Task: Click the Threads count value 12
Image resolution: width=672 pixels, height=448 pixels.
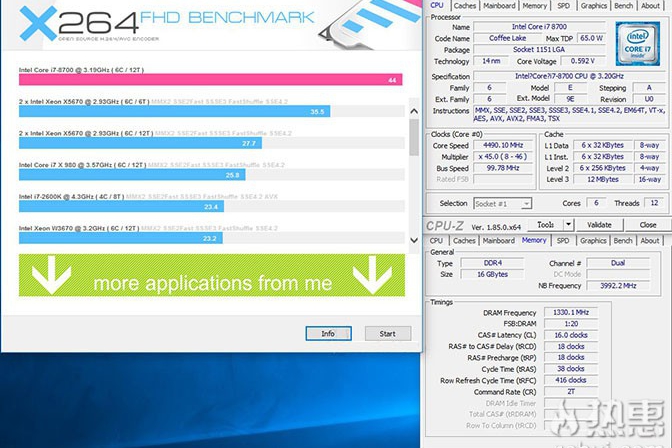Action: [654, 203]
